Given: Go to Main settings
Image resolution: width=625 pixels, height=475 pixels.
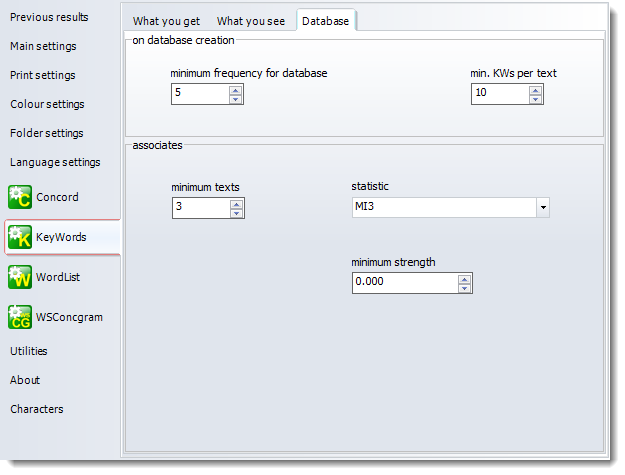Looking at the screenshot, I should pos(43,46).
